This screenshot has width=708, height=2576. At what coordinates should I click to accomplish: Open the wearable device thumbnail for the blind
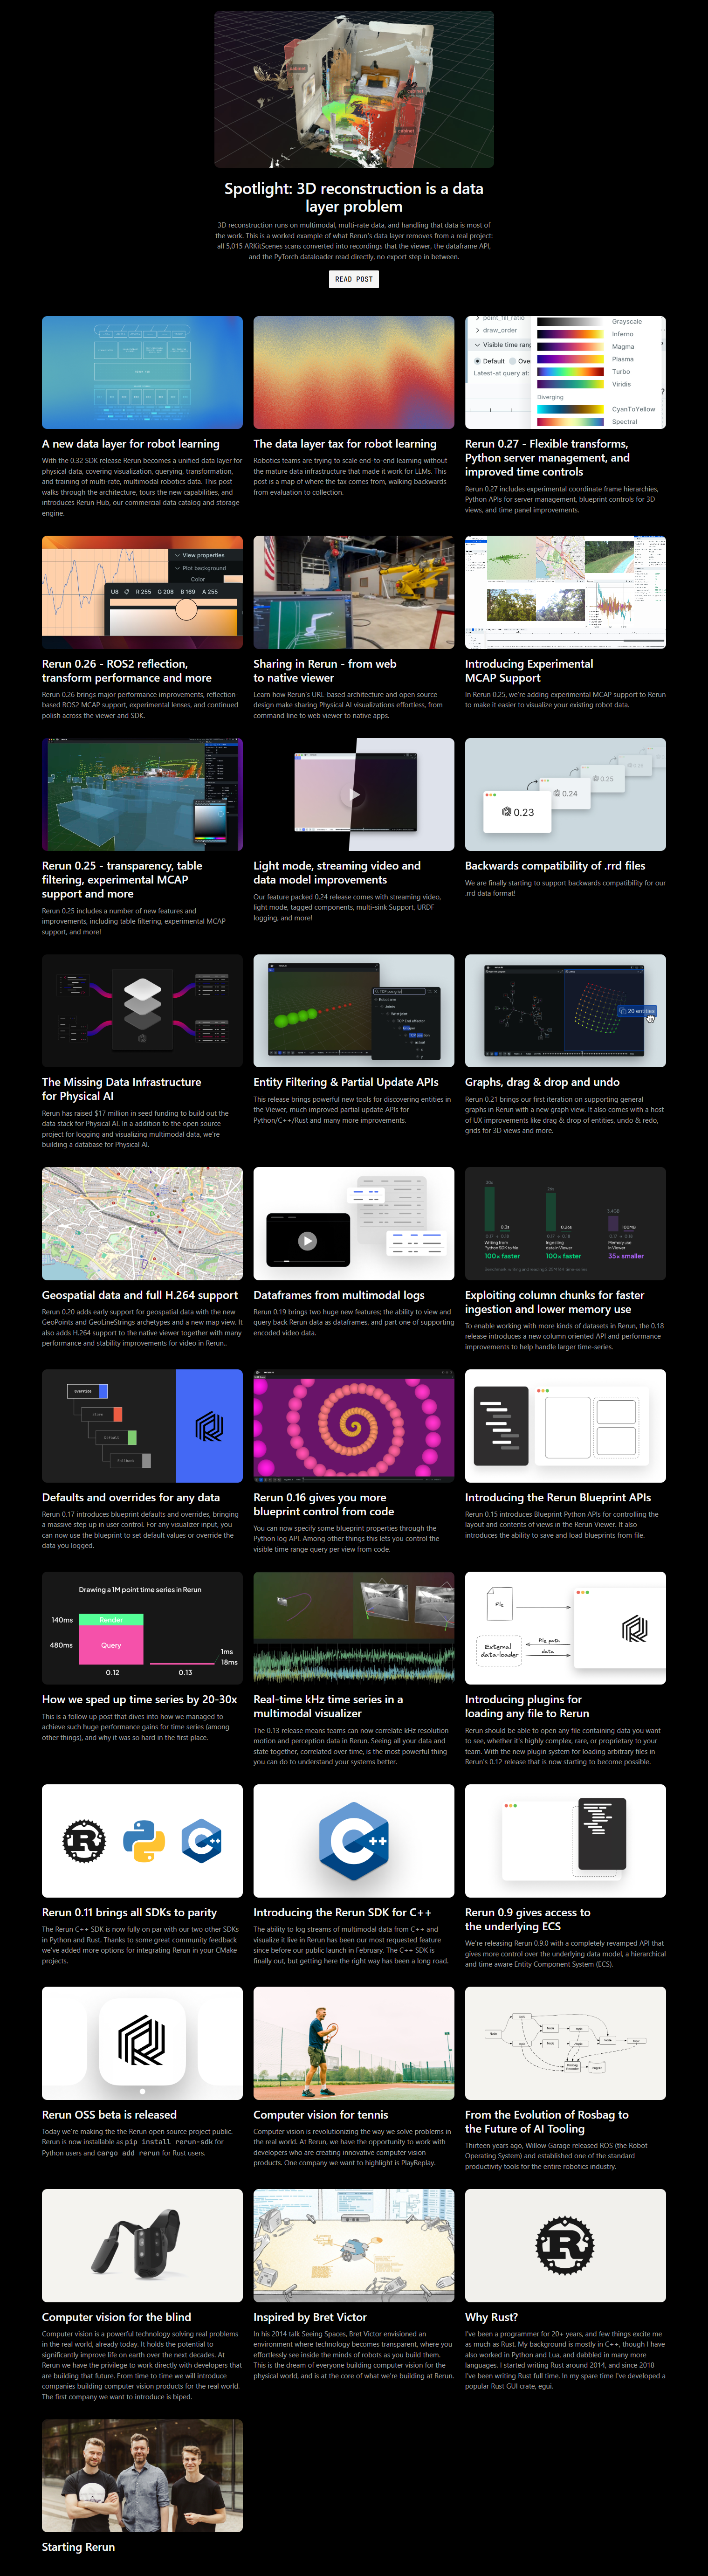142,2246
